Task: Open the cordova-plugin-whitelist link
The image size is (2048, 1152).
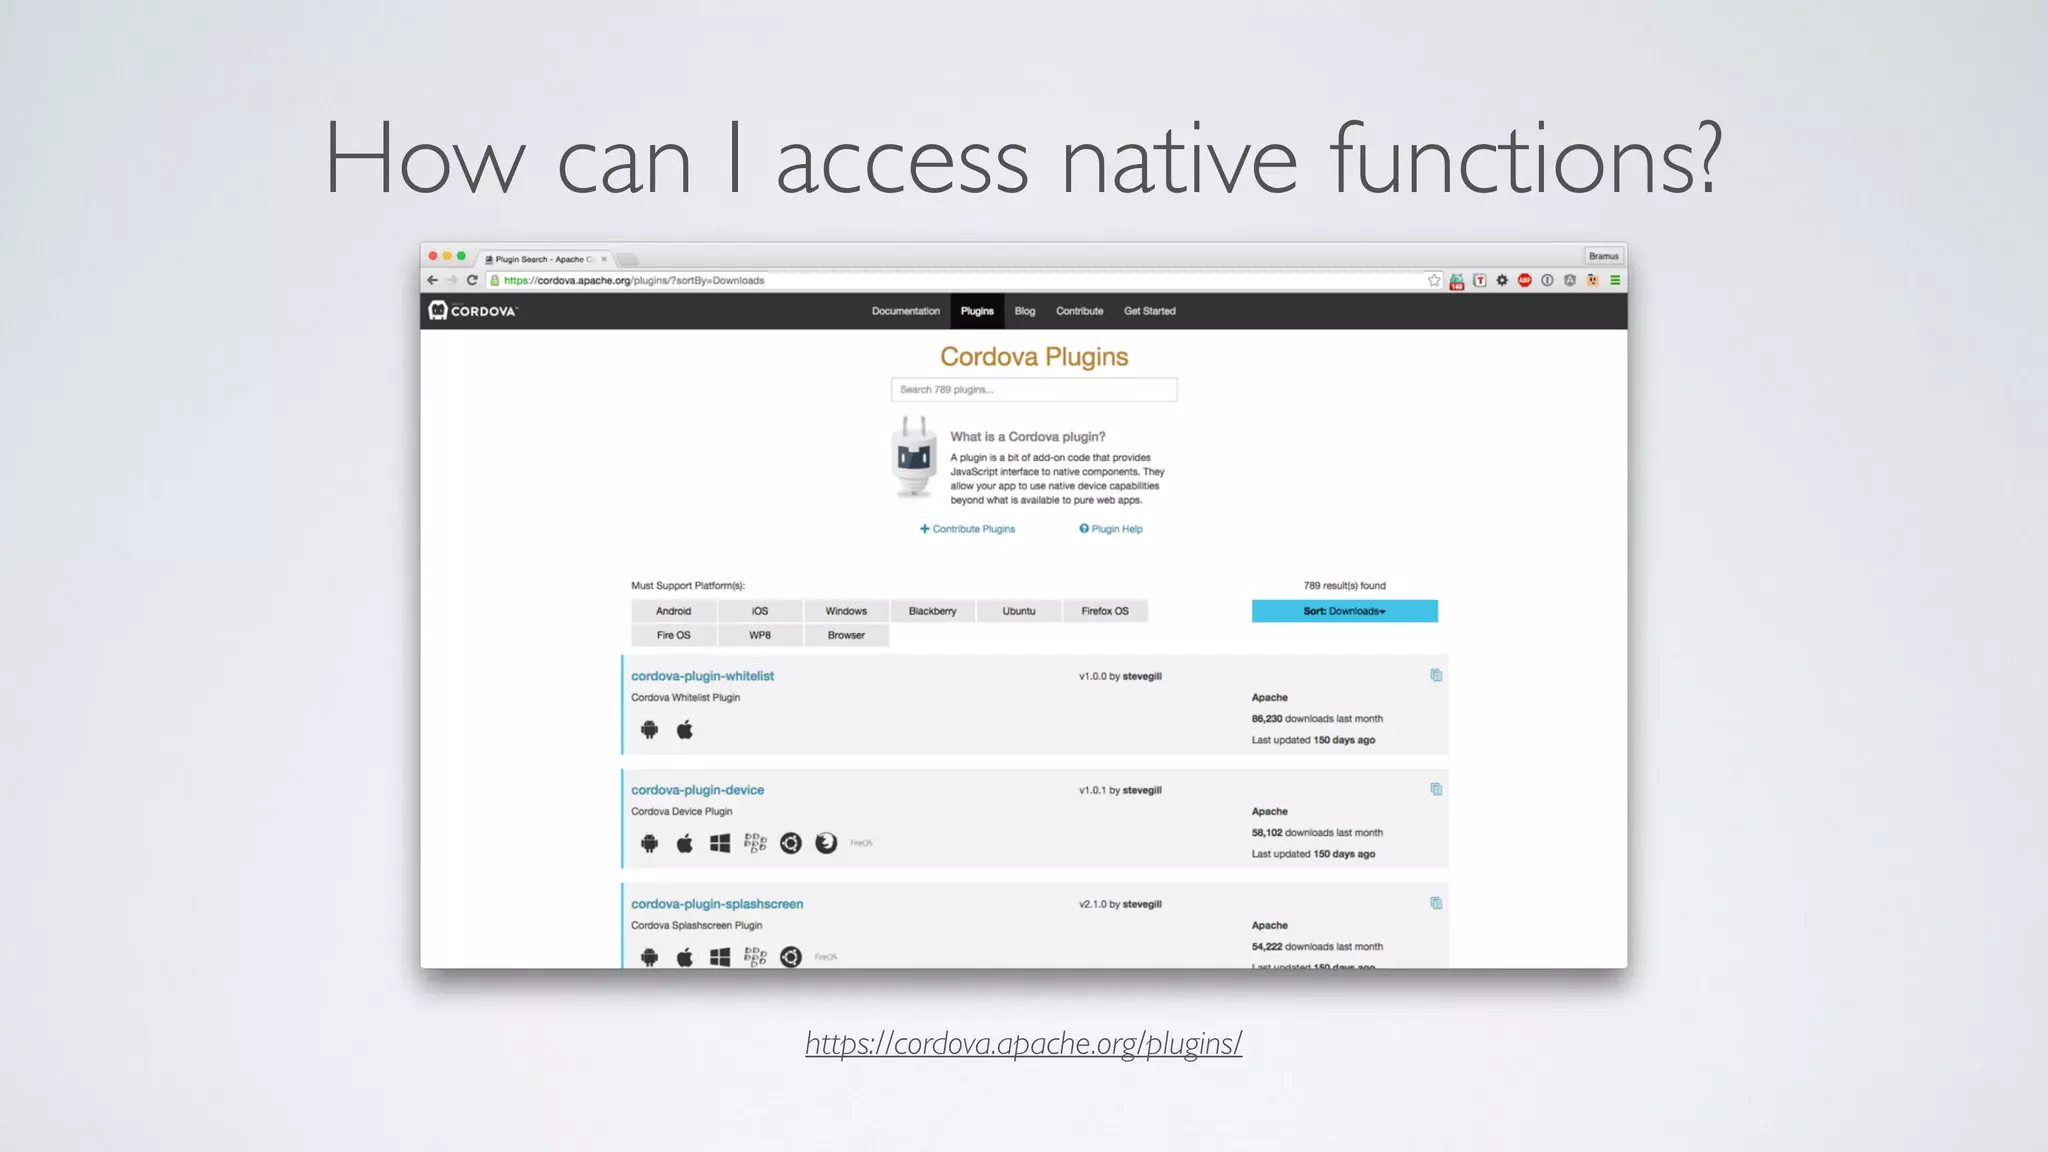Action: pos(702,676)
